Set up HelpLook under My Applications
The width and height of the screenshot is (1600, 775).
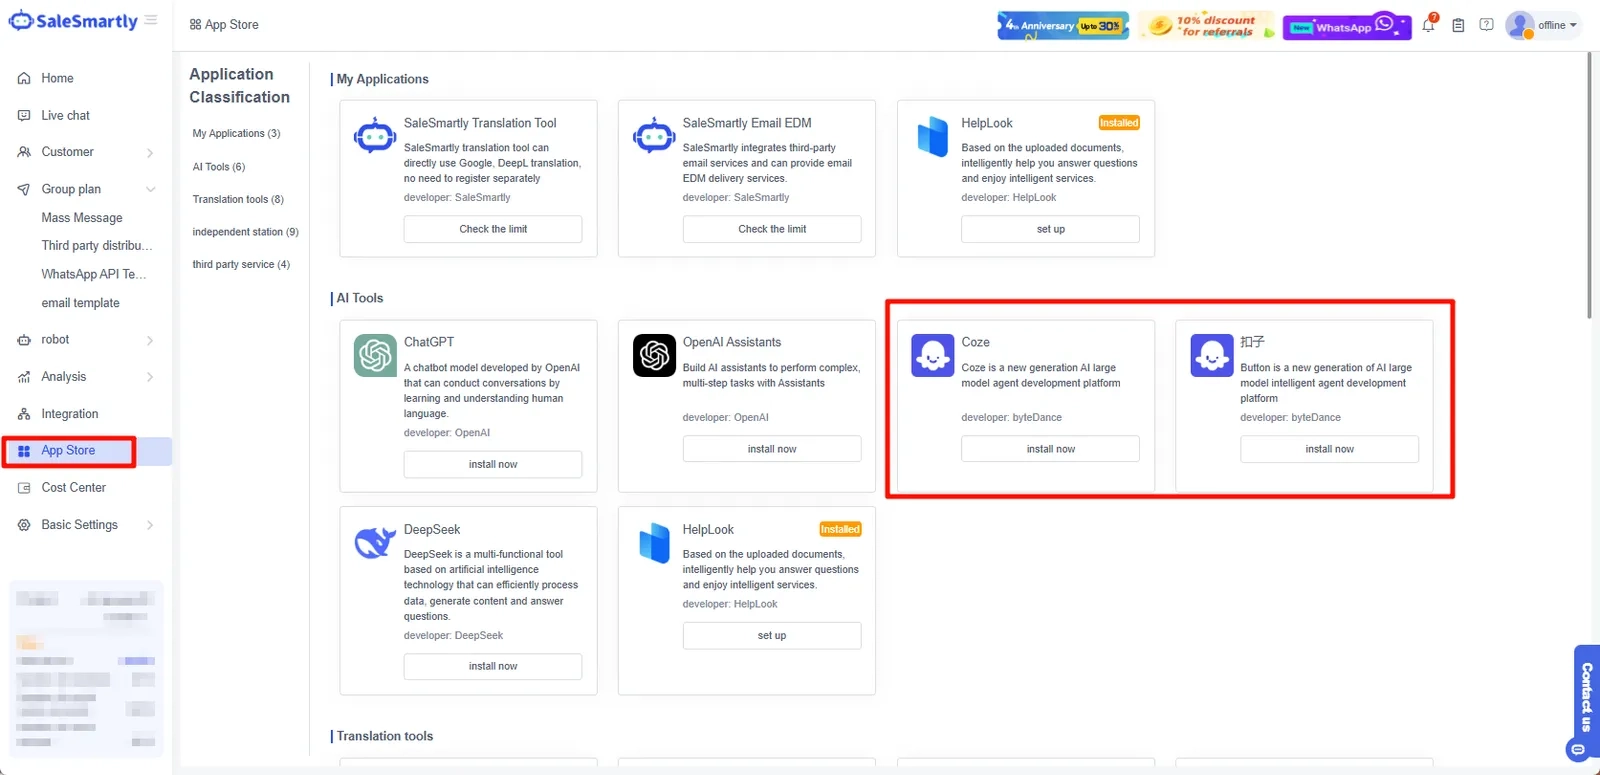point(1050,229)
